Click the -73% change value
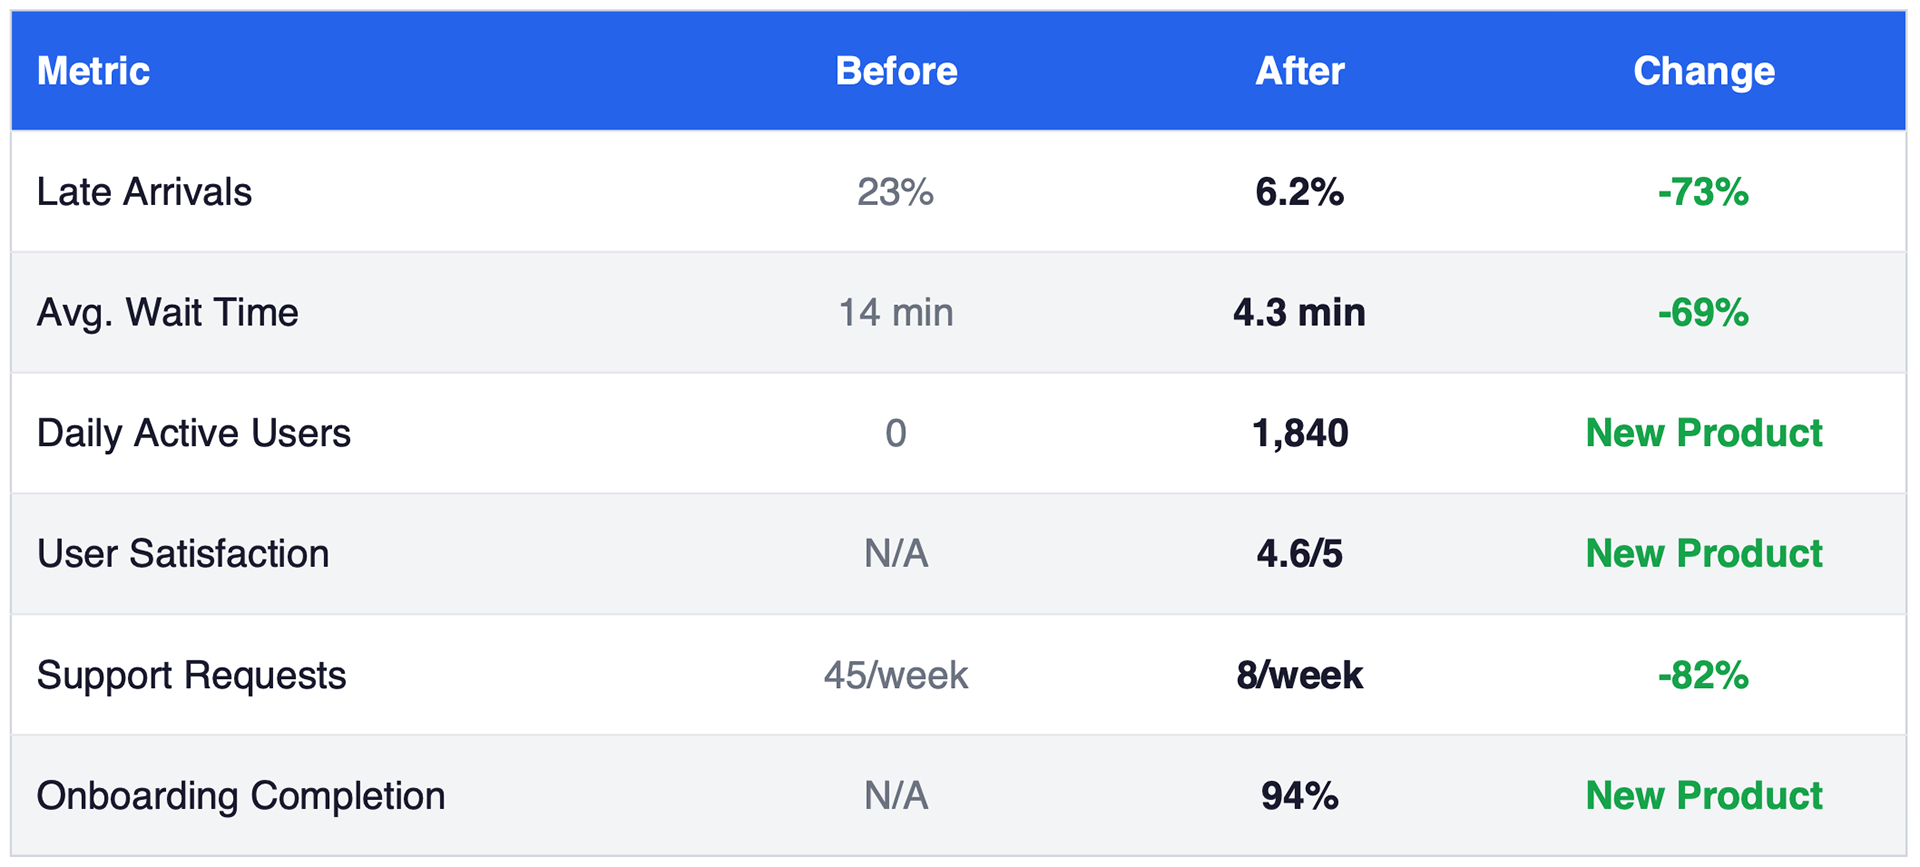Screen dimensions: 1920x867 (x=1703, y=192)
